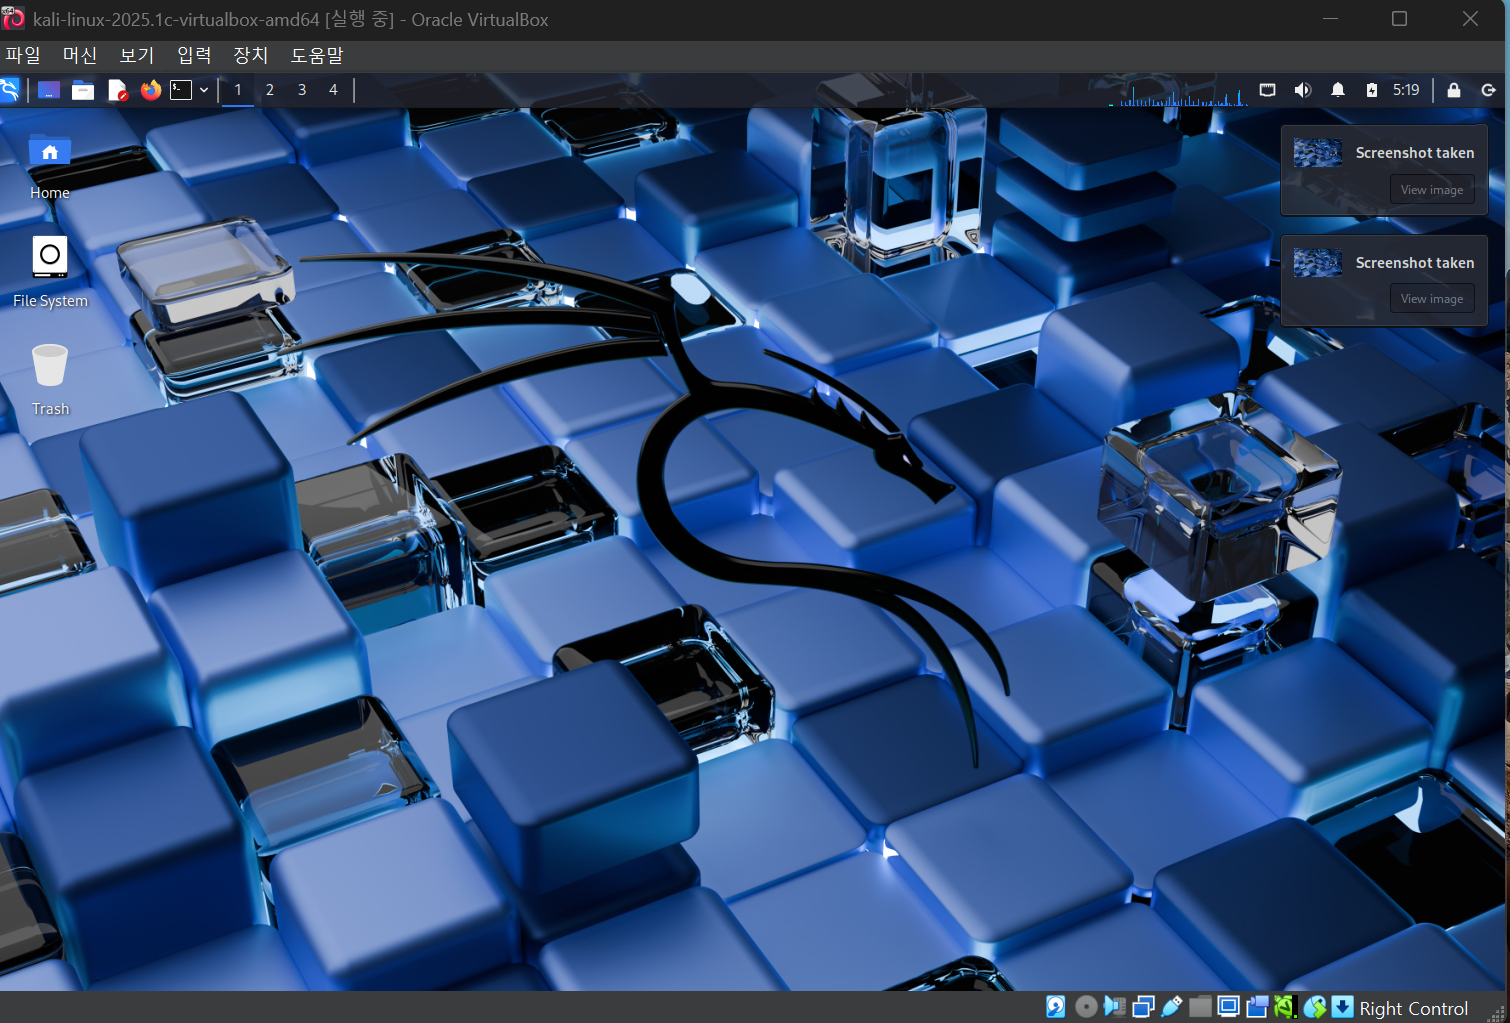Launch Firefox browser from panel

[151, 90]
